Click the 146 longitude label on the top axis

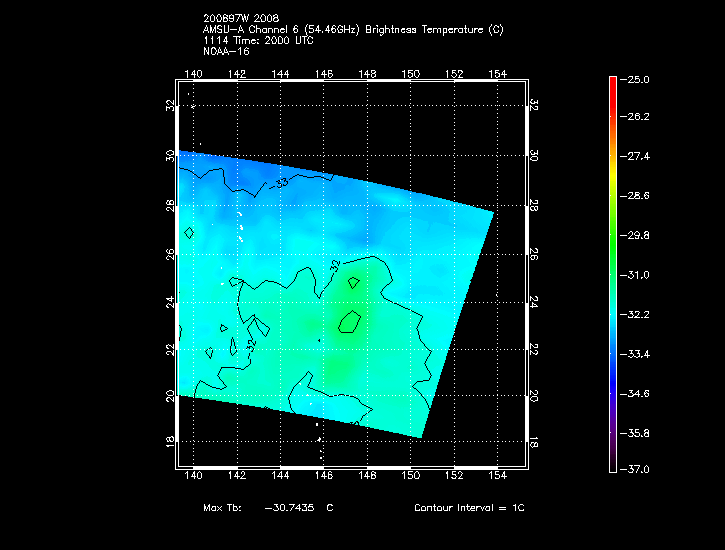point(324,74)
